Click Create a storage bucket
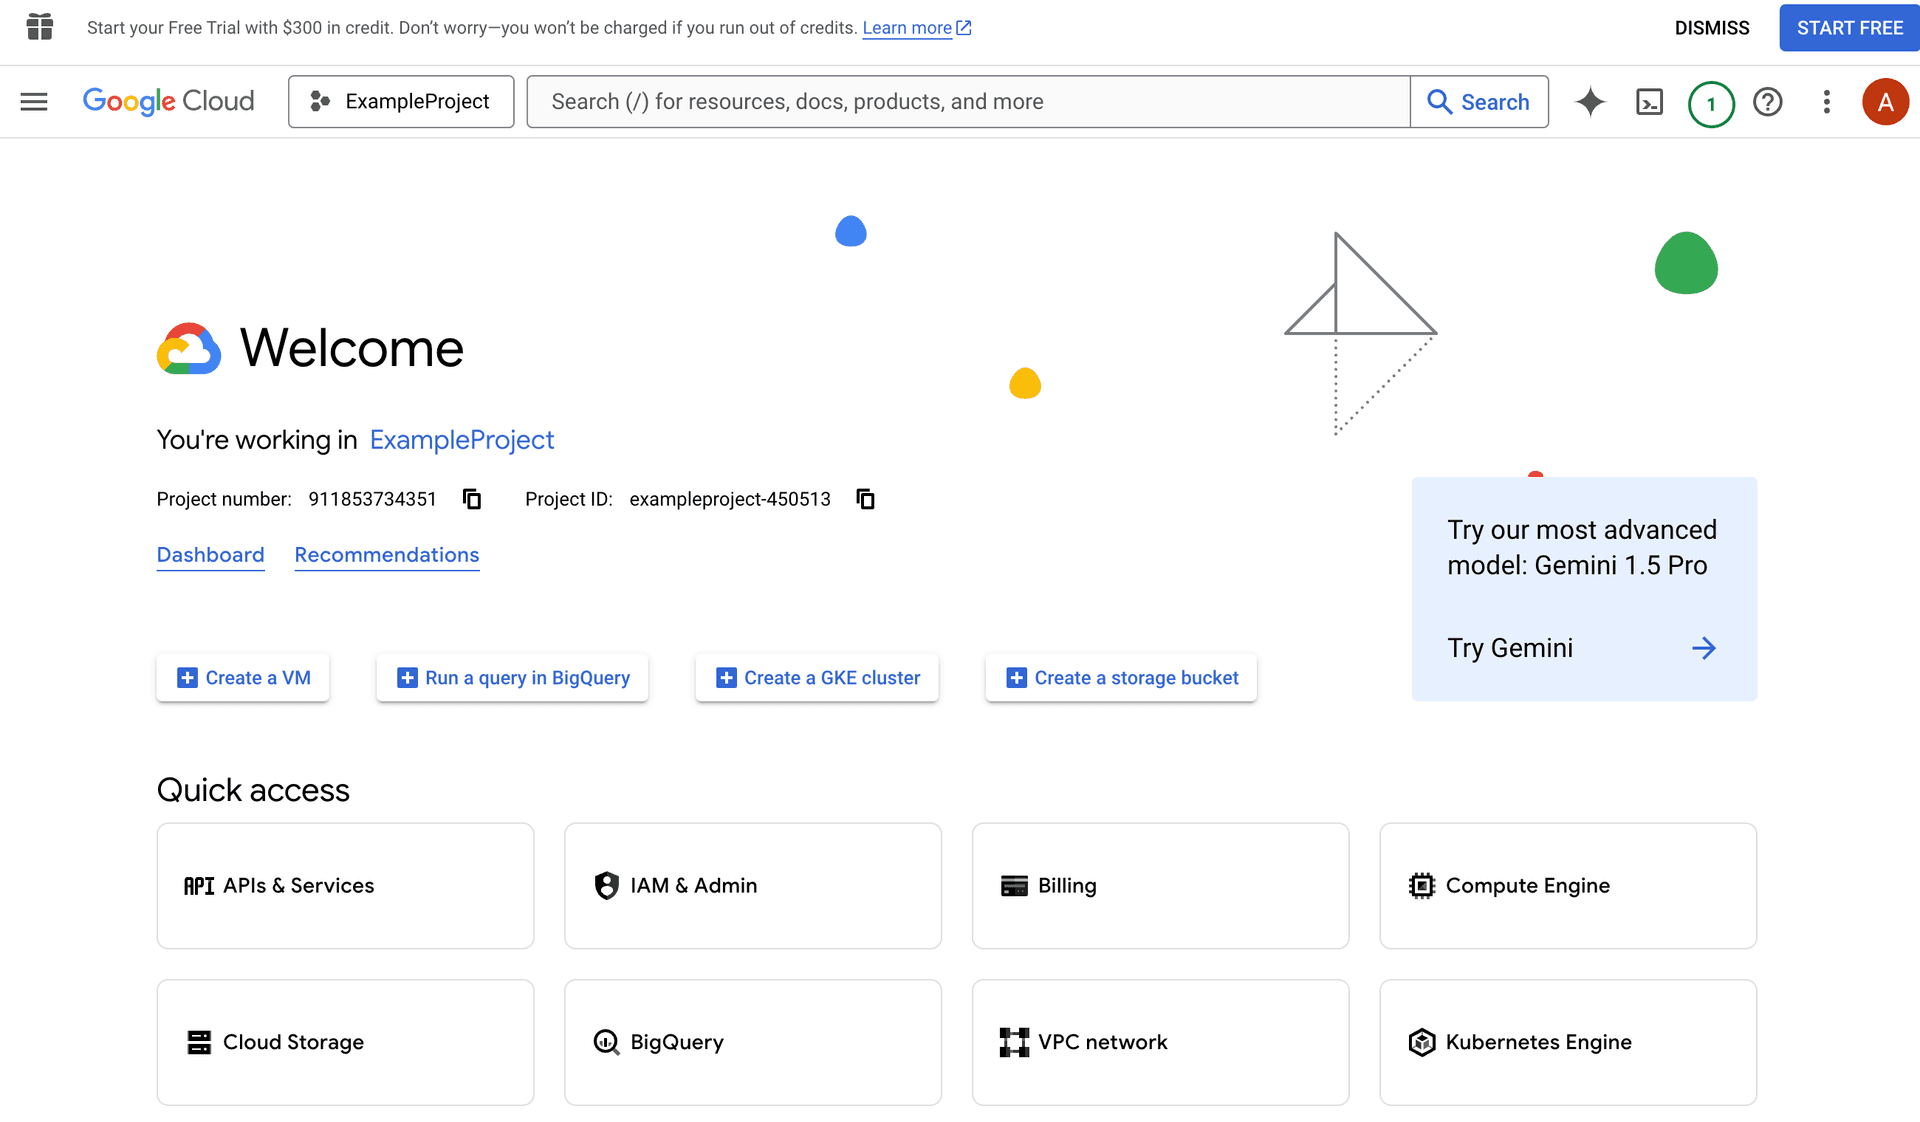1920x1122 pixels. (1120, 678)
